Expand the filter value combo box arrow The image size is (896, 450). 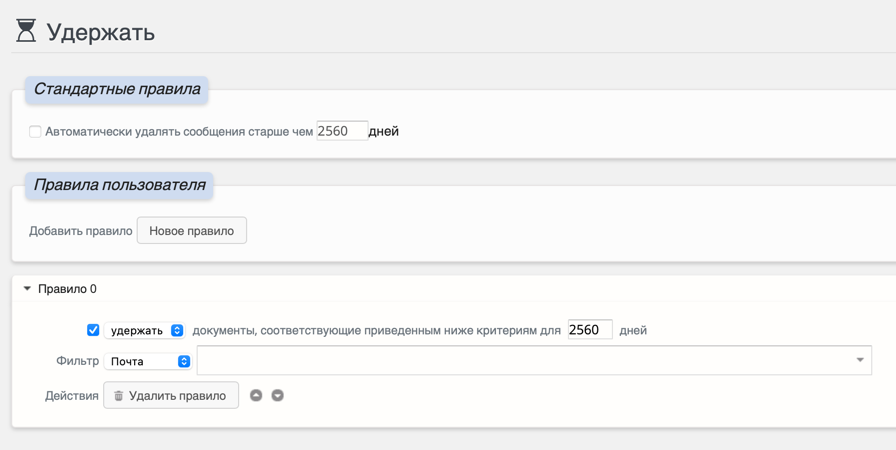pos(860,360)
